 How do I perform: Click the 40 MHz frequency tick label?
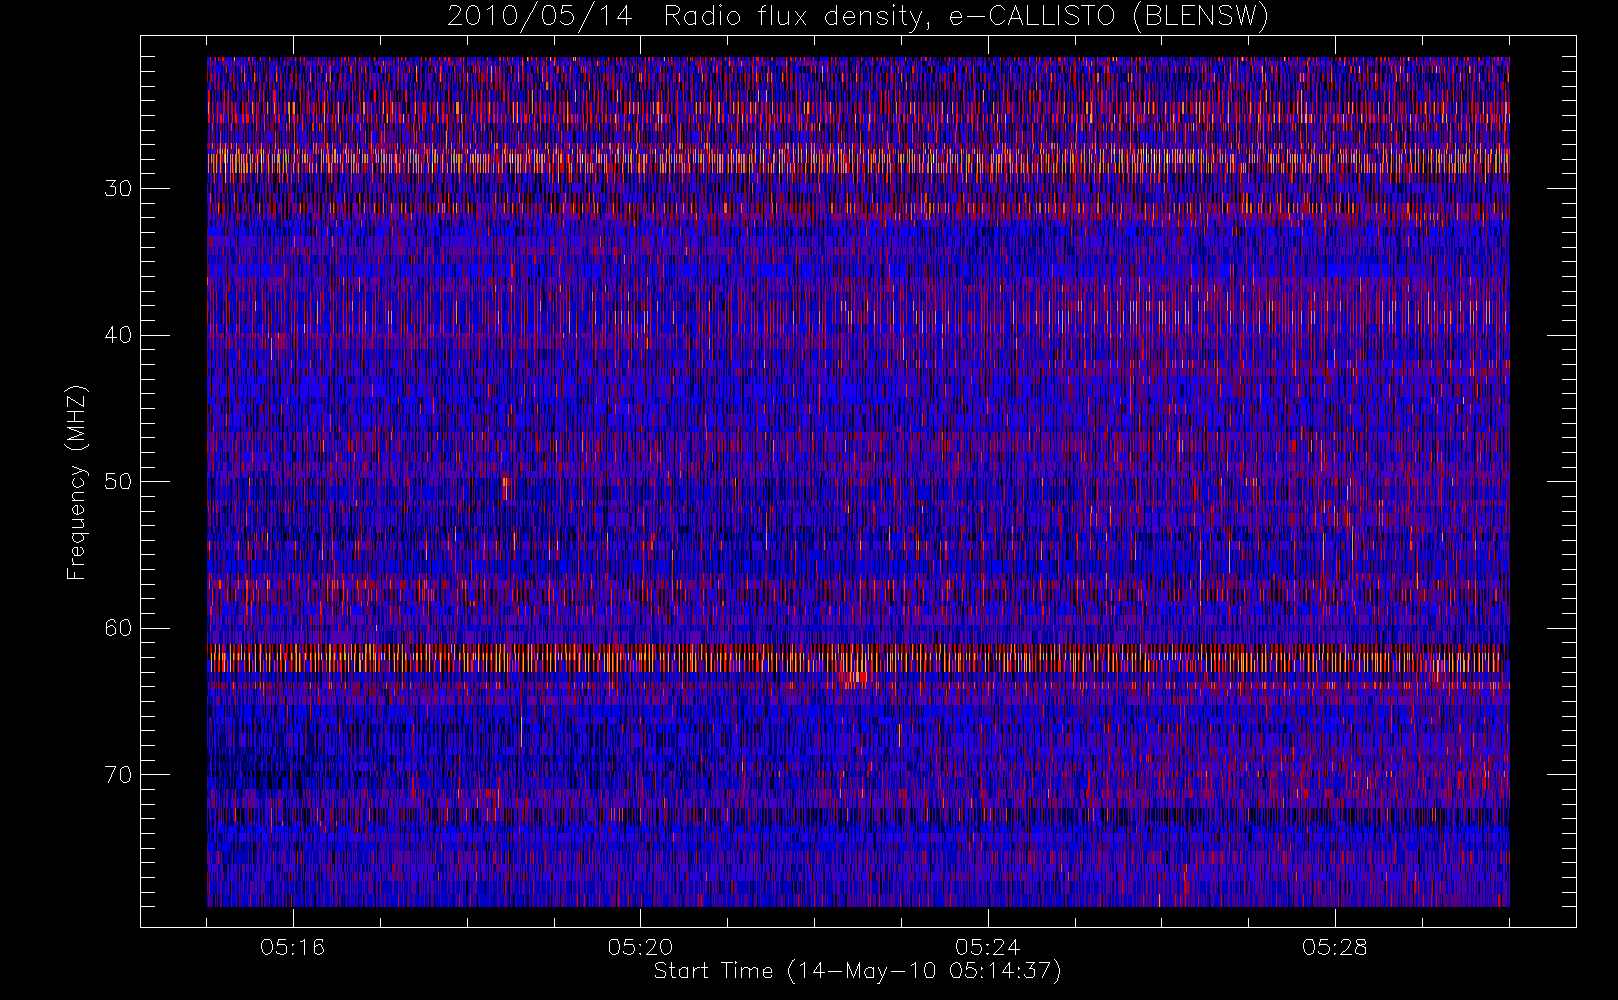pyautogui.click(x=118, y=335)
